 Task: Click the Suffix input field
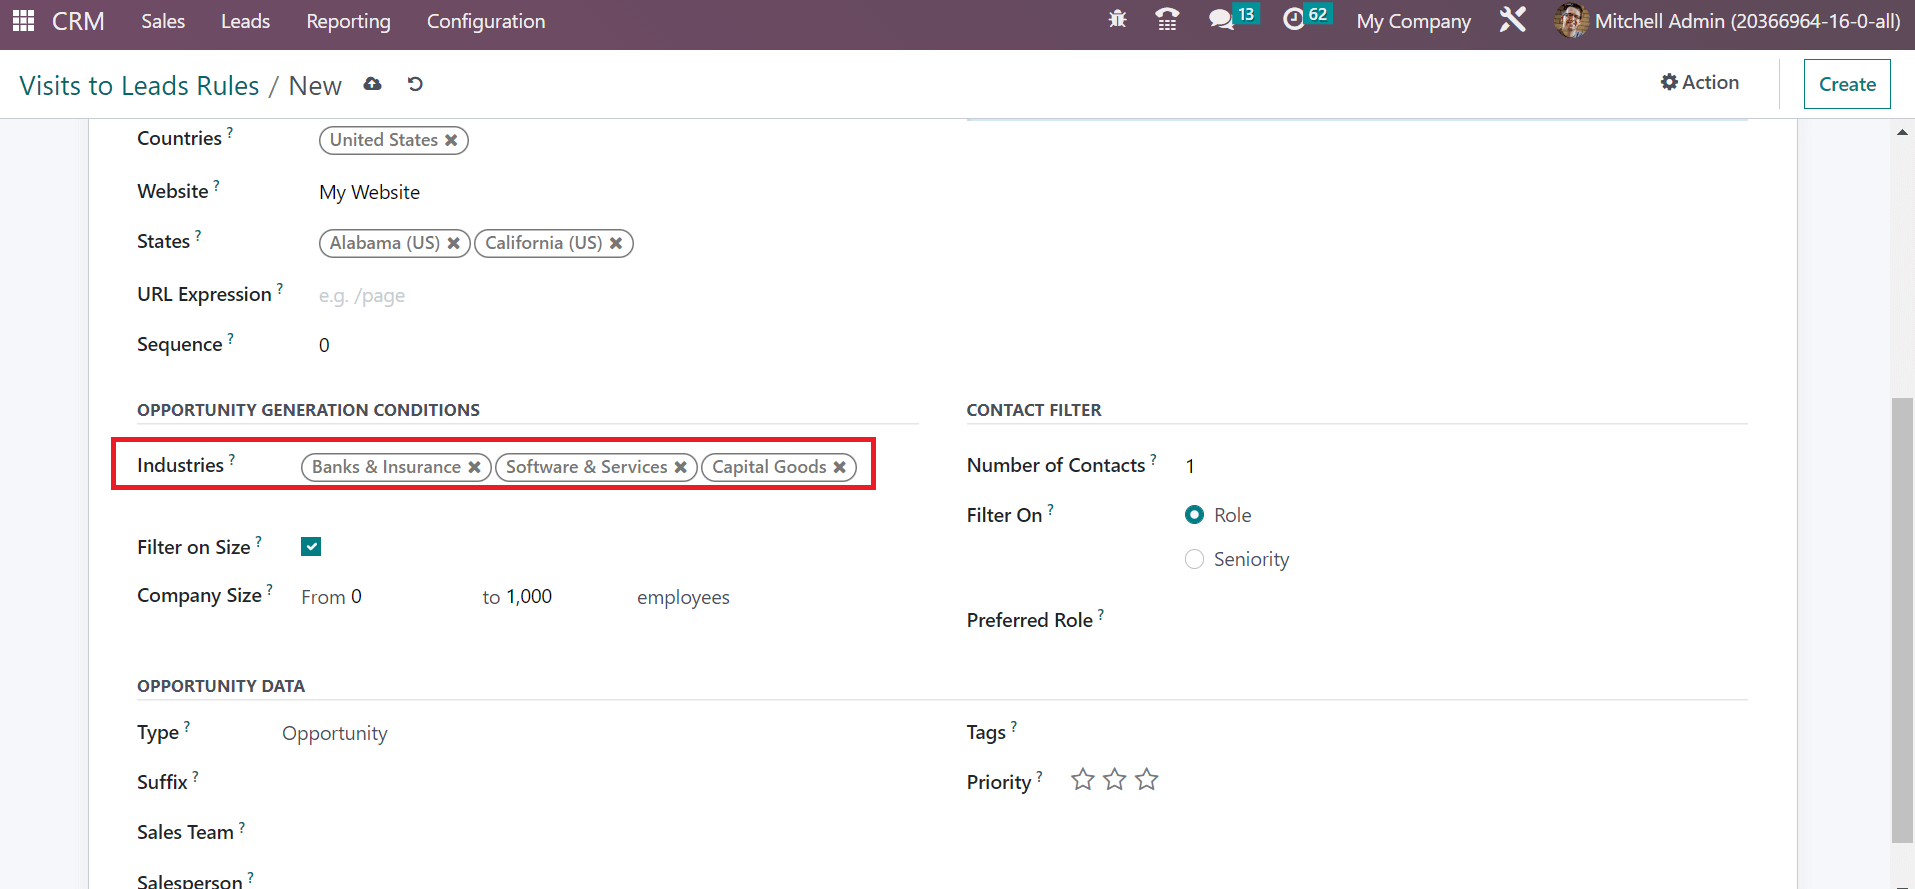click(x=600, y=782)
